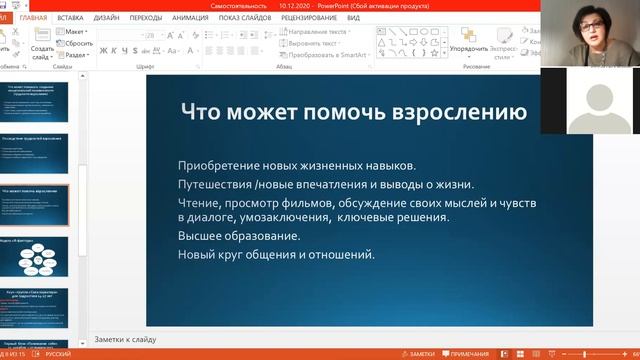This screenshot has height=360, width=640.
Task: Switch to the РЕЦЕНЗИРОВАНИЕ tab
Action: tap(309, 18)
